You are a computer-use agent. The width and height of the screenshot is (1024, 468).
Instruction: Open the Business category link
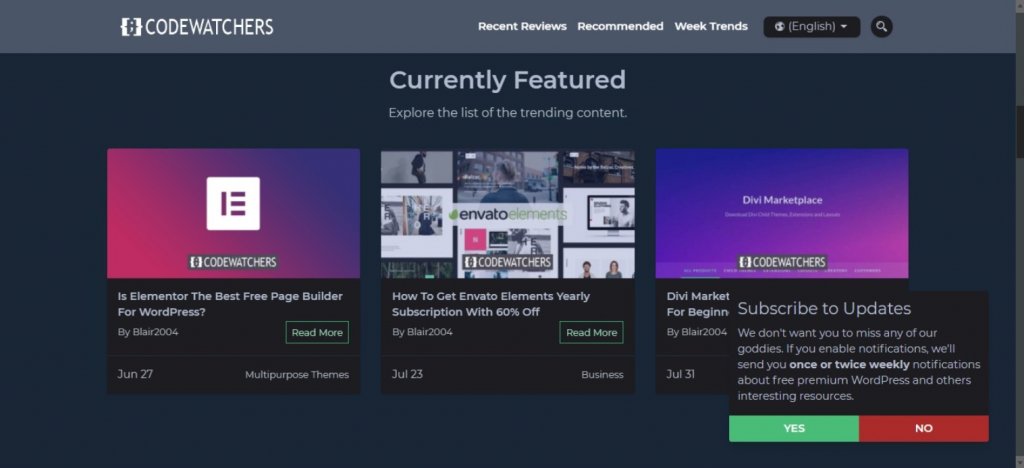(602, 375)
